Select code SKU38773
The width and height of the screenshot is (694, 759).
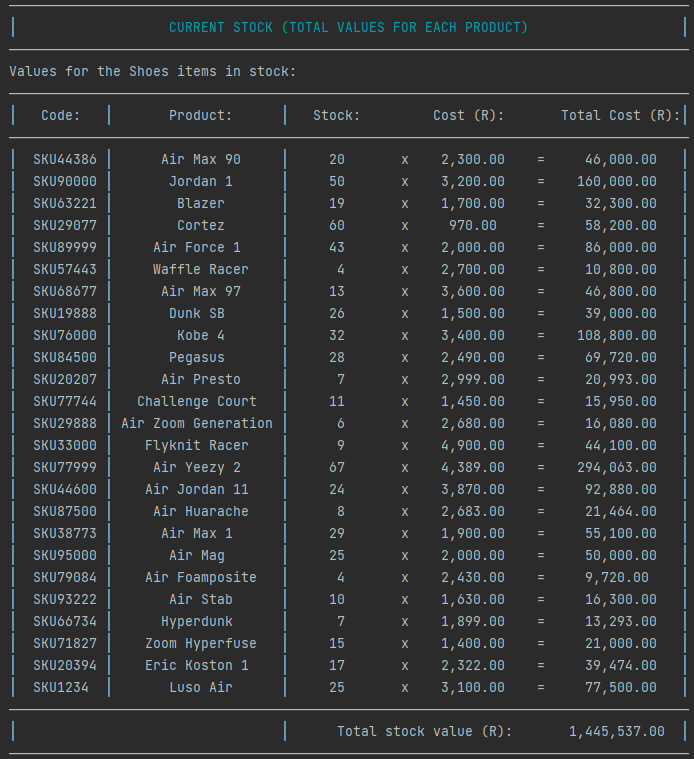point(65,533)
